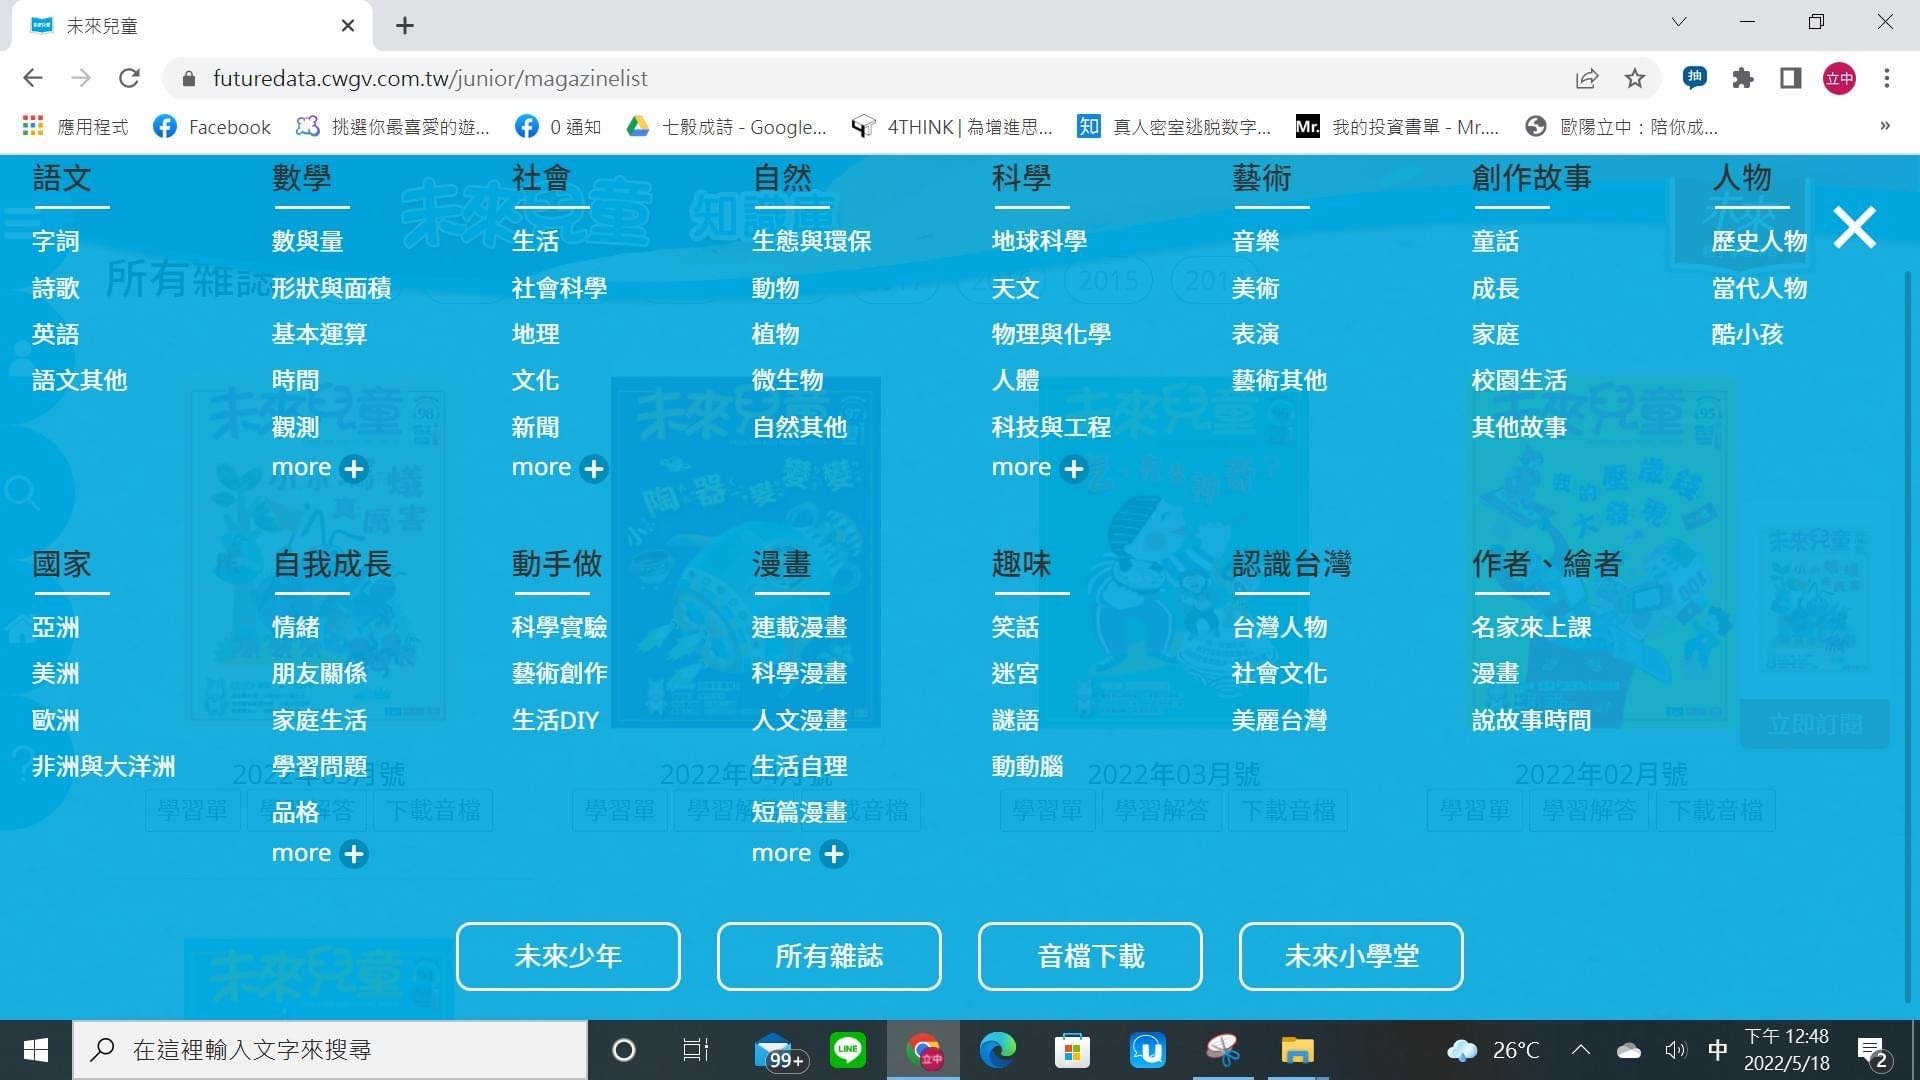Screen dimensions: 1920x1080
Task: Open the Facebook bookmark
Action: tap(212, 127)
